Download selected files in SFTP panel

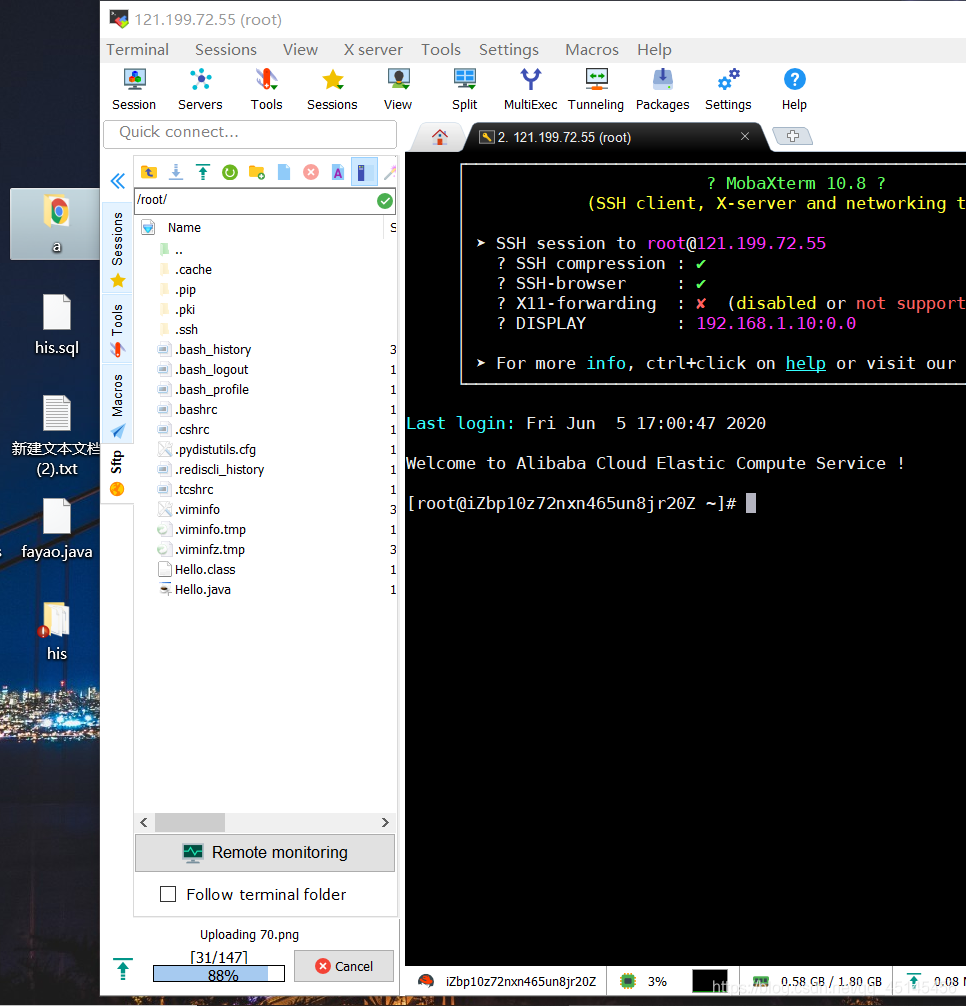pyautogui.click(x=176, y=172)
